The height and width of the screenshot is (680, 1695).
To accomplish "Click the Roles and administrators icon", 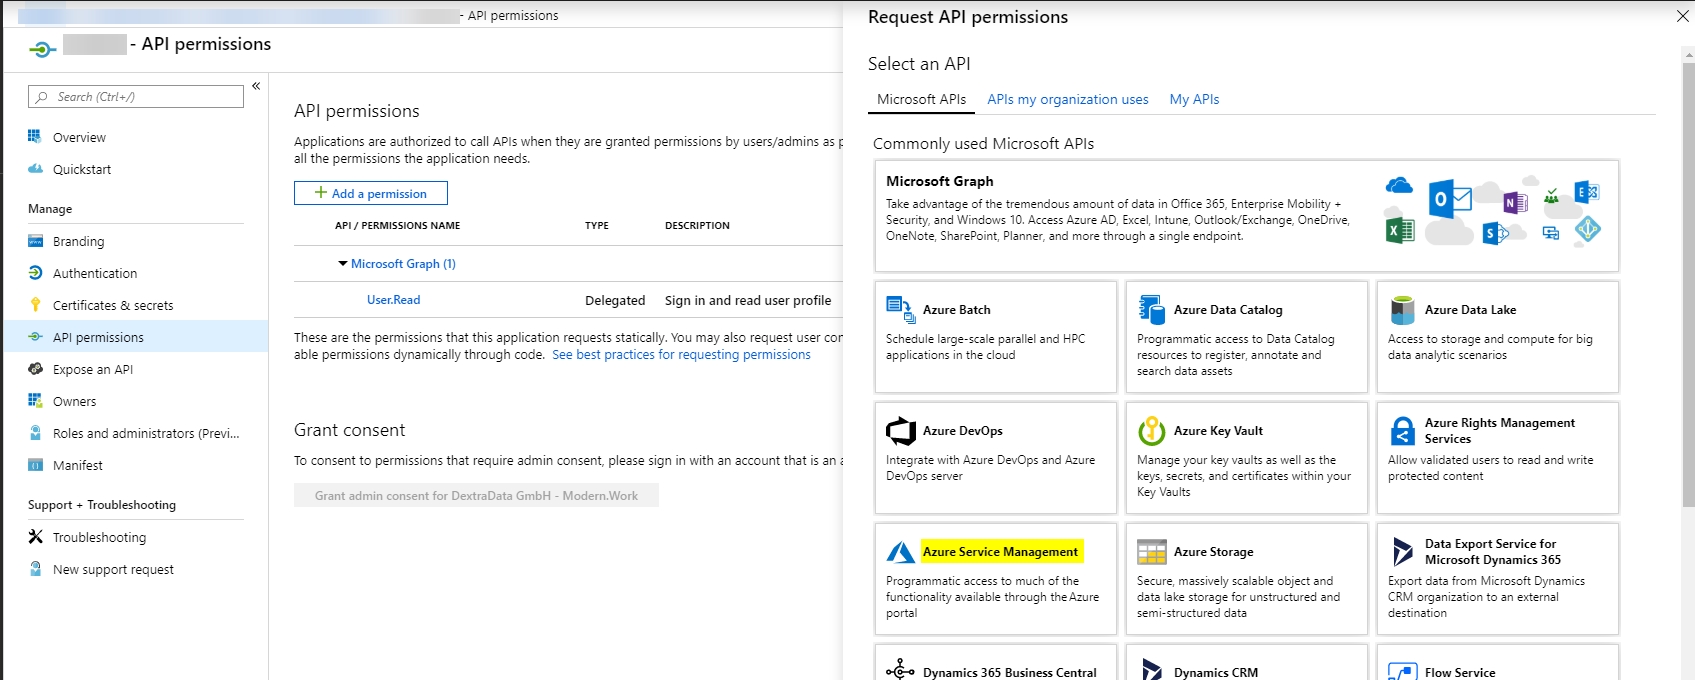I will (x=35, y=433).
